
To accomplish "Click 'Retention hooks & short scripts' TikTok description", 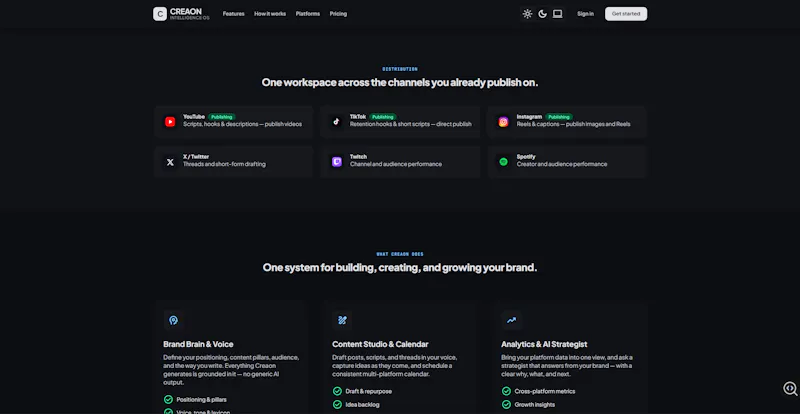I will tap(411, 124).
